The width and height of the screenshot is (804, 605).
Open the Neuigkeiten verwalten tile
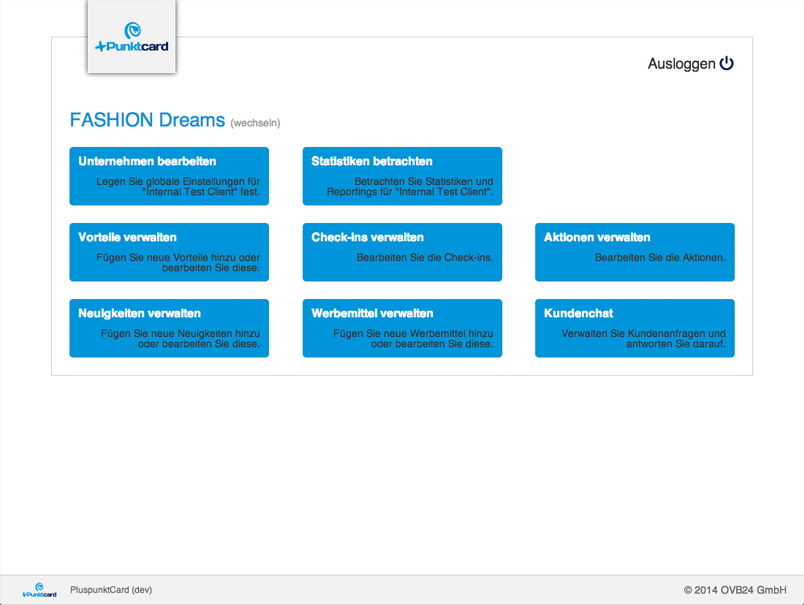[x=169, y=328]
